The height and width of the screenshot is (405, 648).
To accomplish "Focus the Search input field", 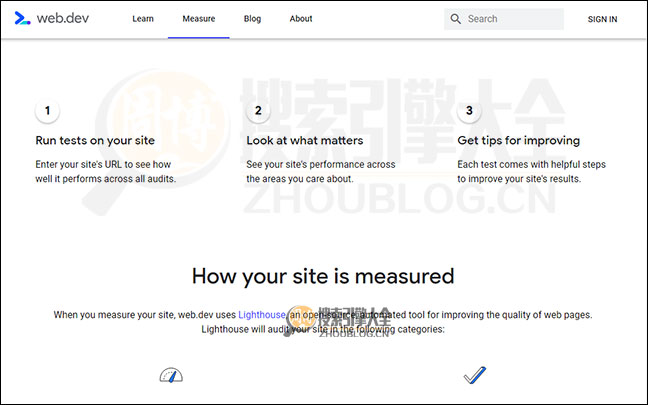I will pyautogui.click(x=512, y=19).
